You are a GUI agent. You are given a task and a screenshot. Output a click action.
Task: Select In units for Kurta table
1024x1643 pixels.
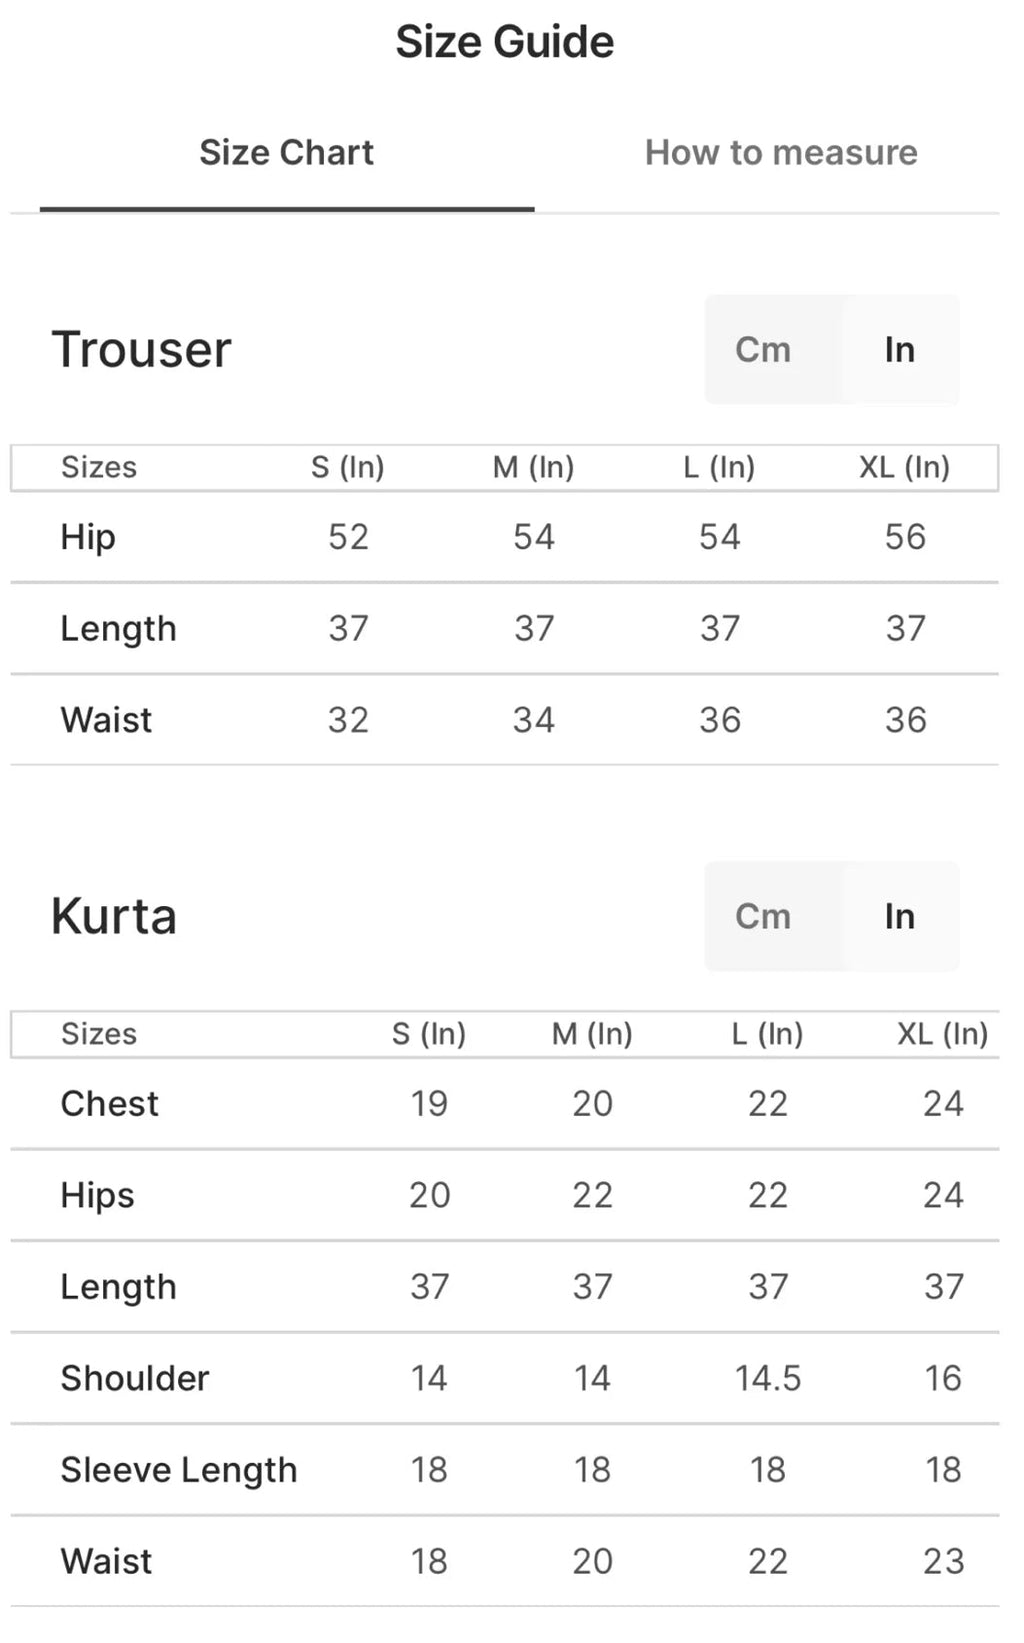coord(899,916)
